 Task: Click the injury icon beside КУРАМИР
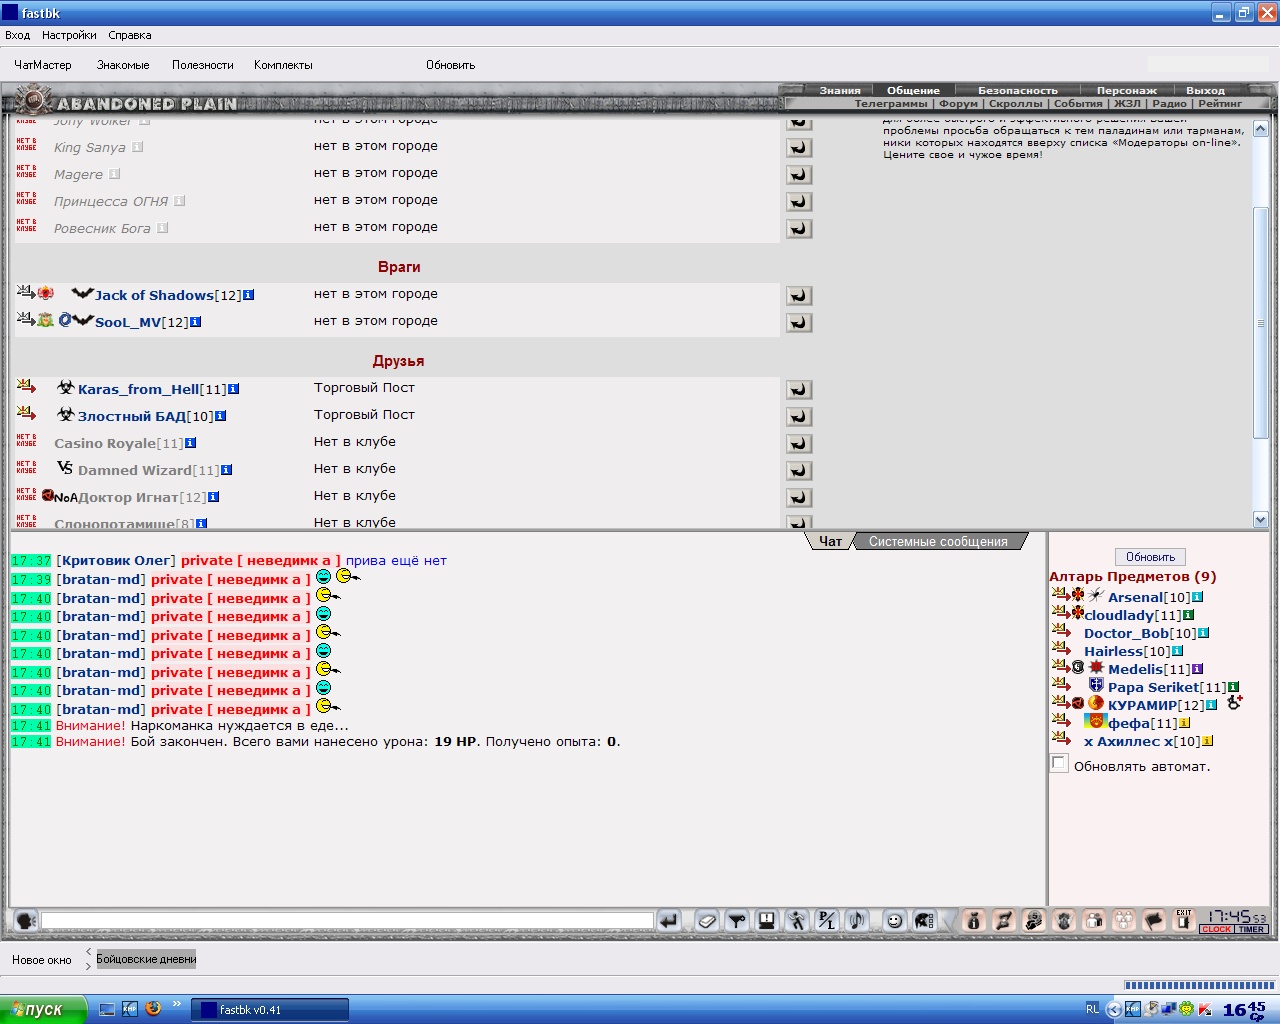(1235, 703)
